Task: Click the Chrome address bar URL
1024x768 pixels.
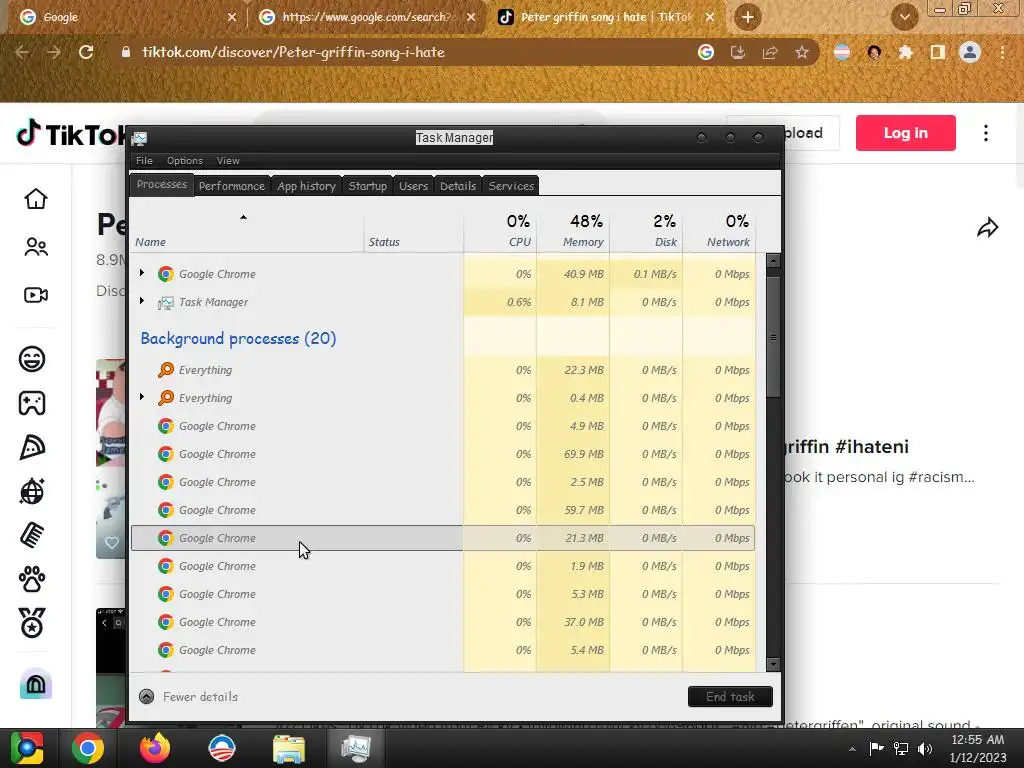Action: [293, 52]
